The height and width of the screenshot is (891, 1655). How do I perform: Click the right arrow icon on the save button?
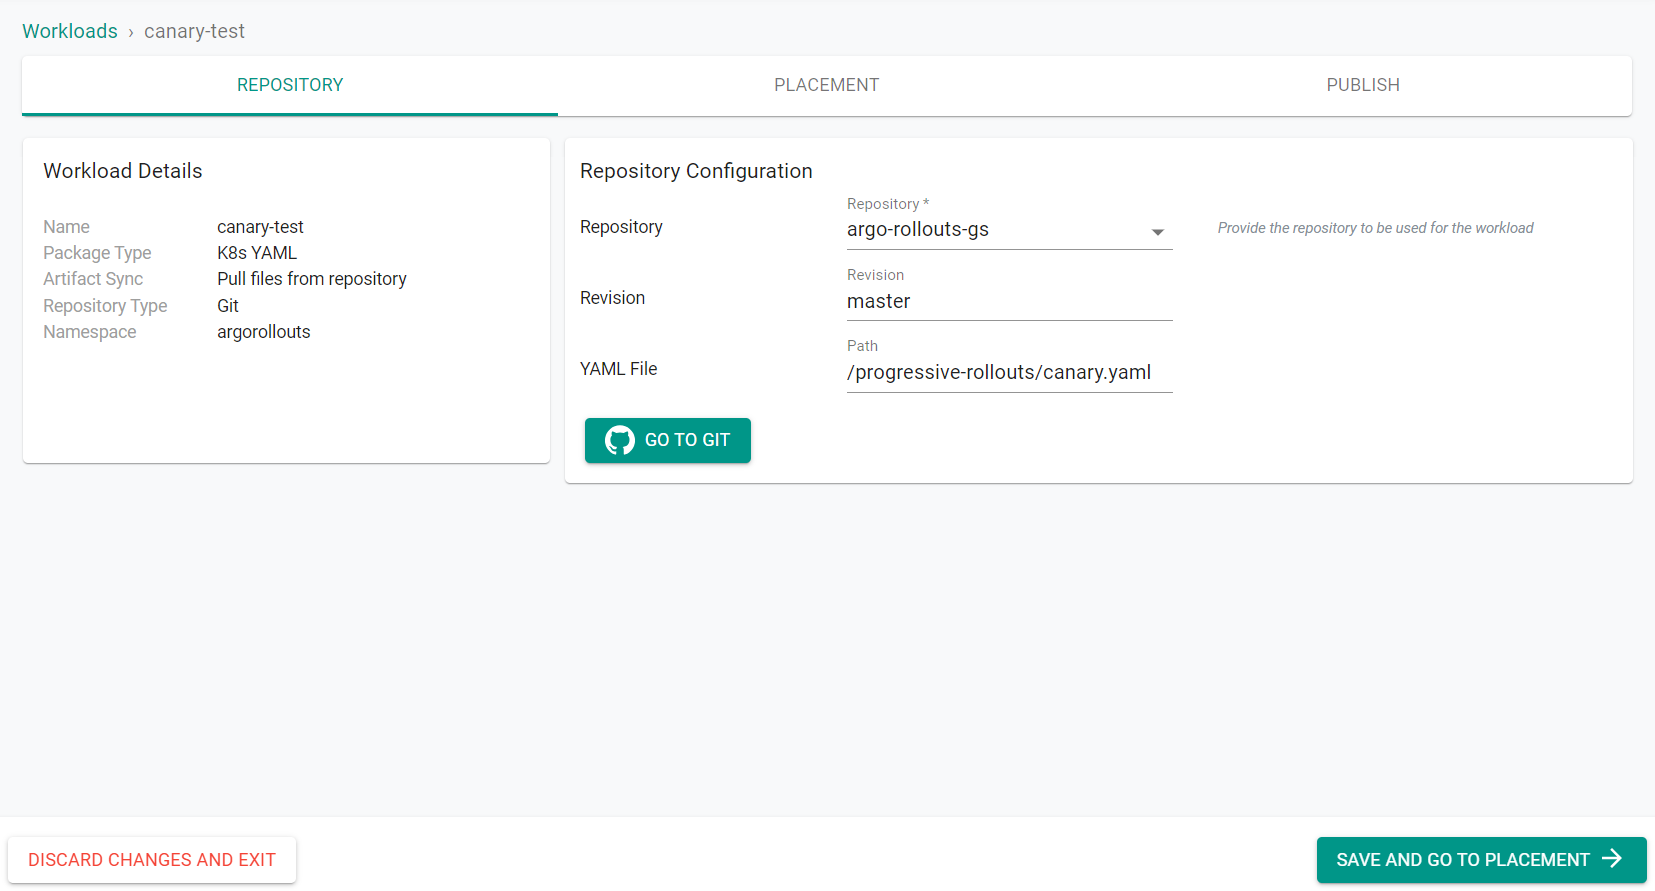point(1612,859)
